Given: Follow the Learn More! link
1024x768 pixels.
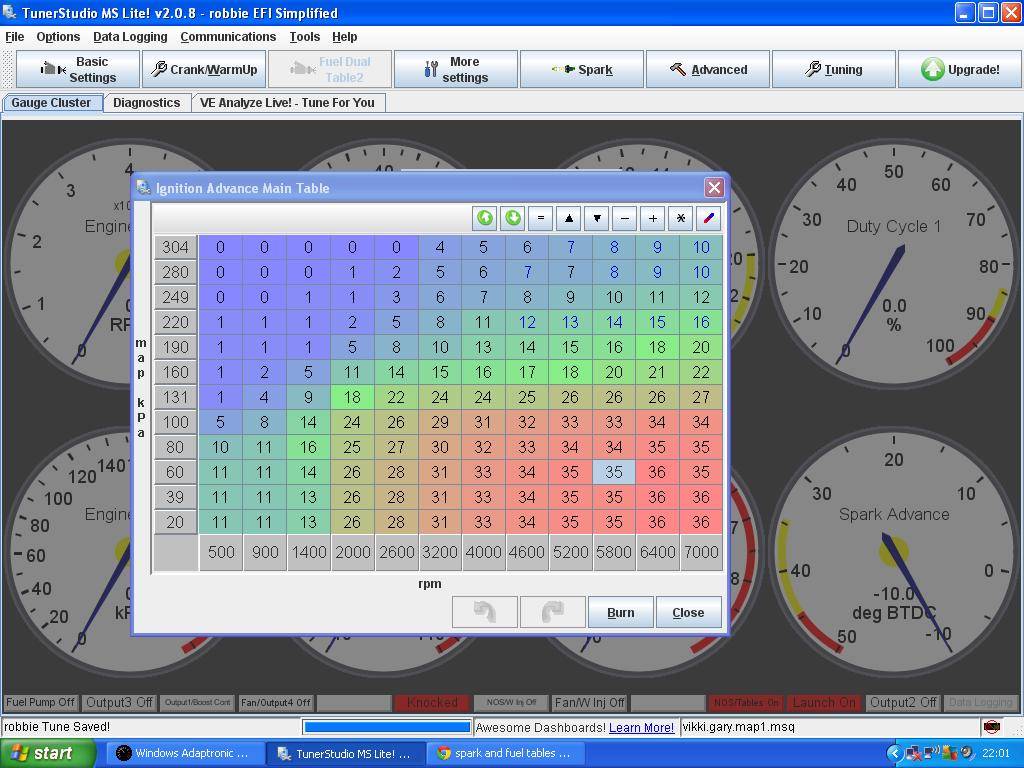Looking at the screenshot, I should (x=641, y=727).
